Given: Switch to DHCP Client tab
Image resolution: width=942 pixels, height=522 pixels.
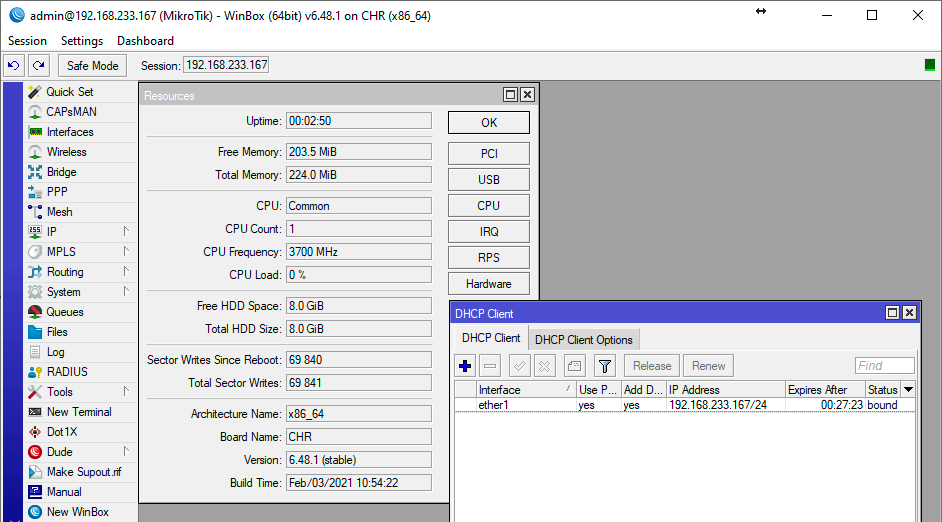Looking at the screenshot, I should coord(491,338).
